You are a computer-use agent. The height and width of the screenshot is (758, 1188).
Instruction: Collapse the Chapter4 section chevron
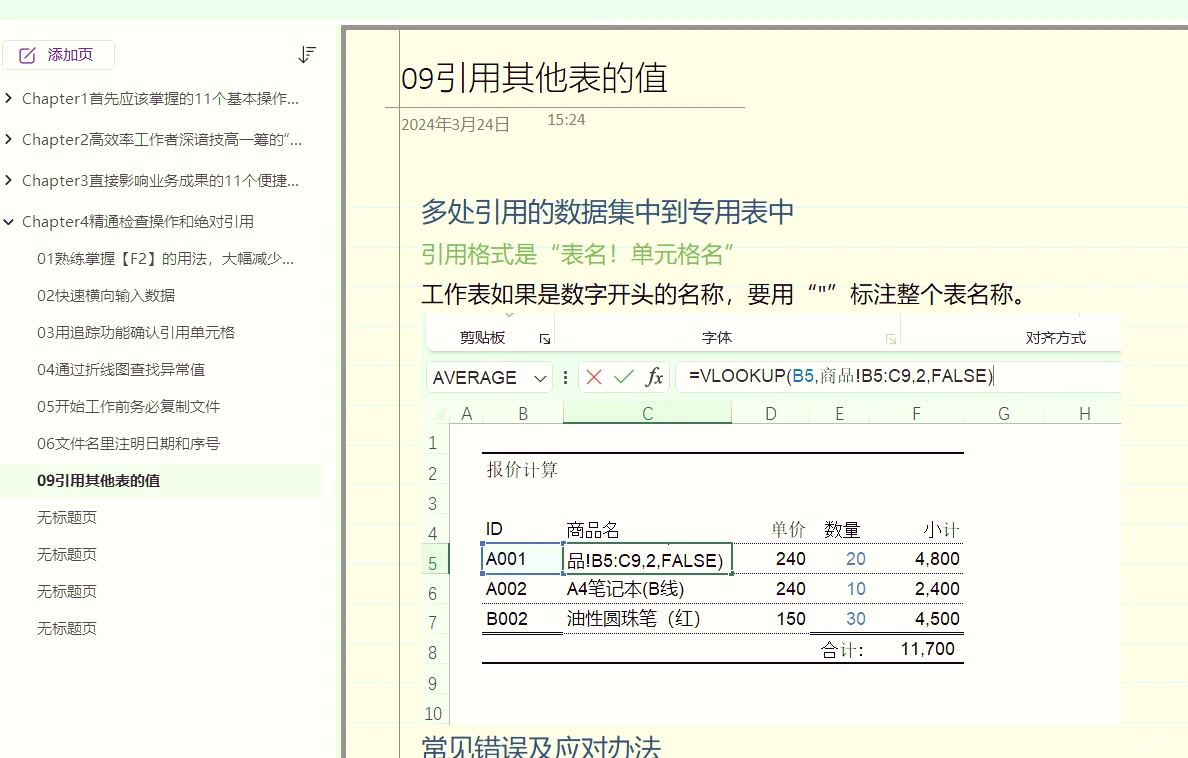(8, 221)
